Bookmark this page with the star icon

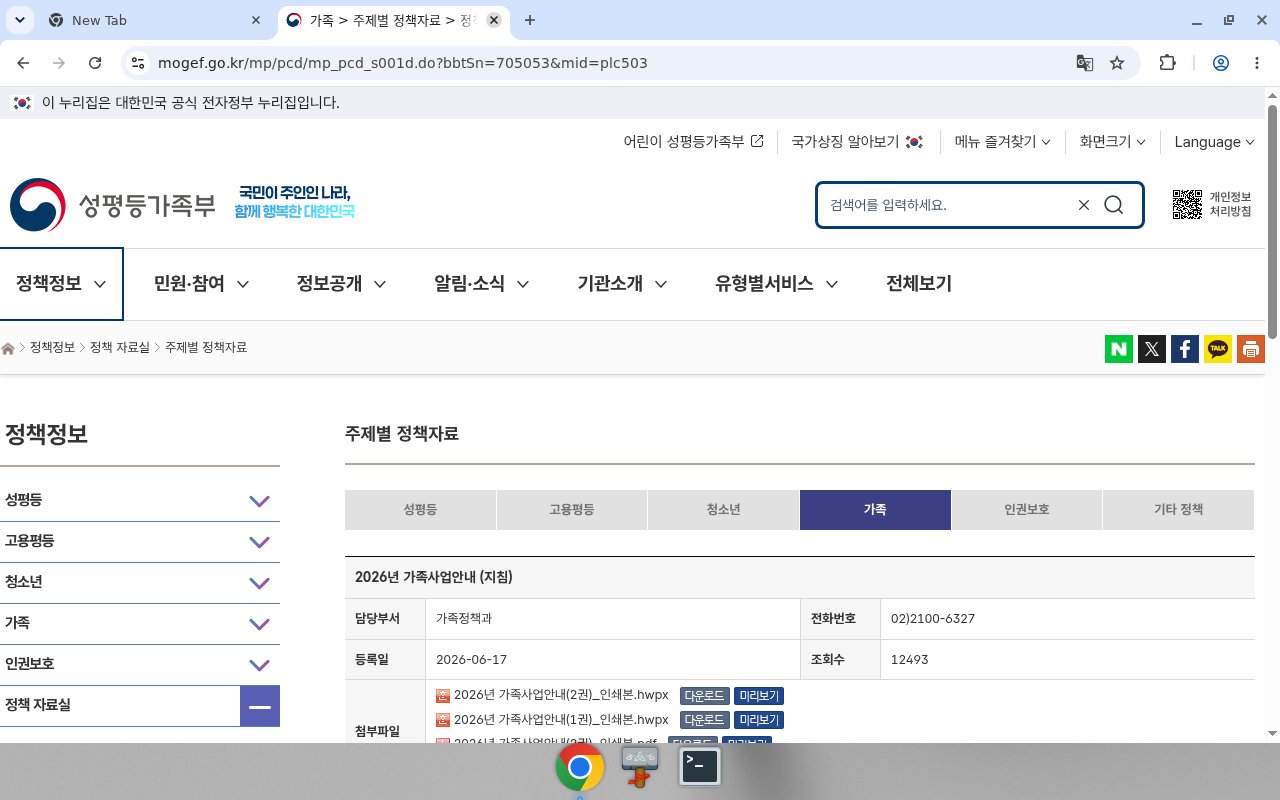pyautogui.click(x=1117, y=63)
